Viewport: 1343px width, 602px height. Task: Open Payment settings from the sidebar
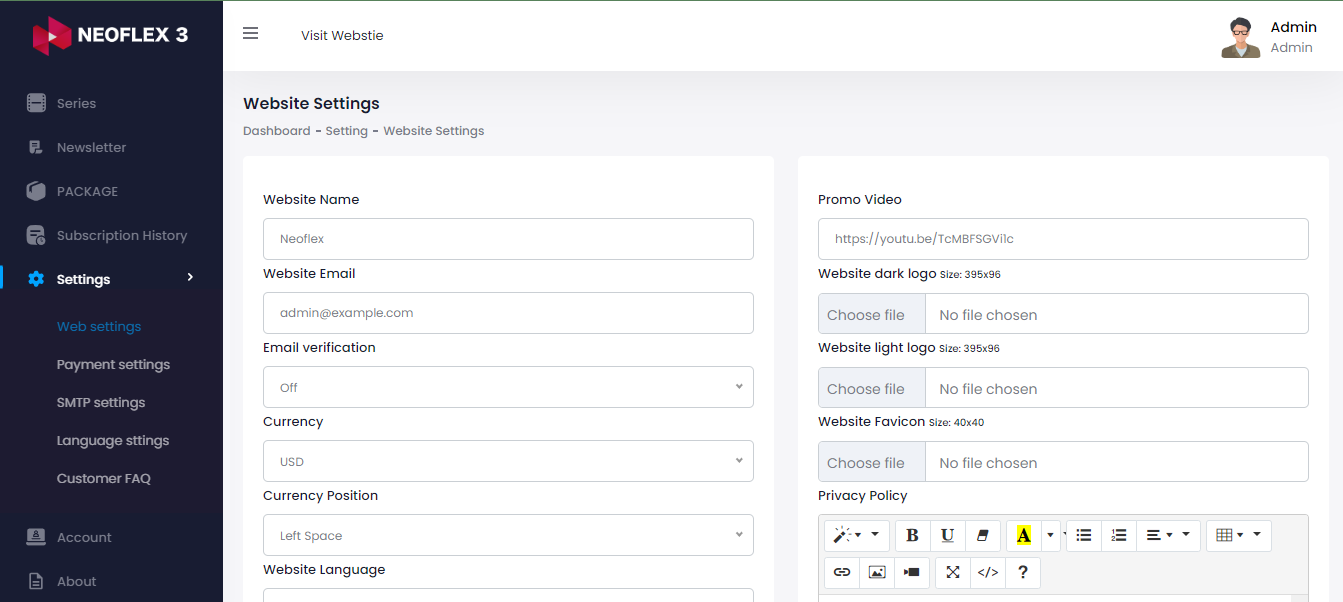113,364
